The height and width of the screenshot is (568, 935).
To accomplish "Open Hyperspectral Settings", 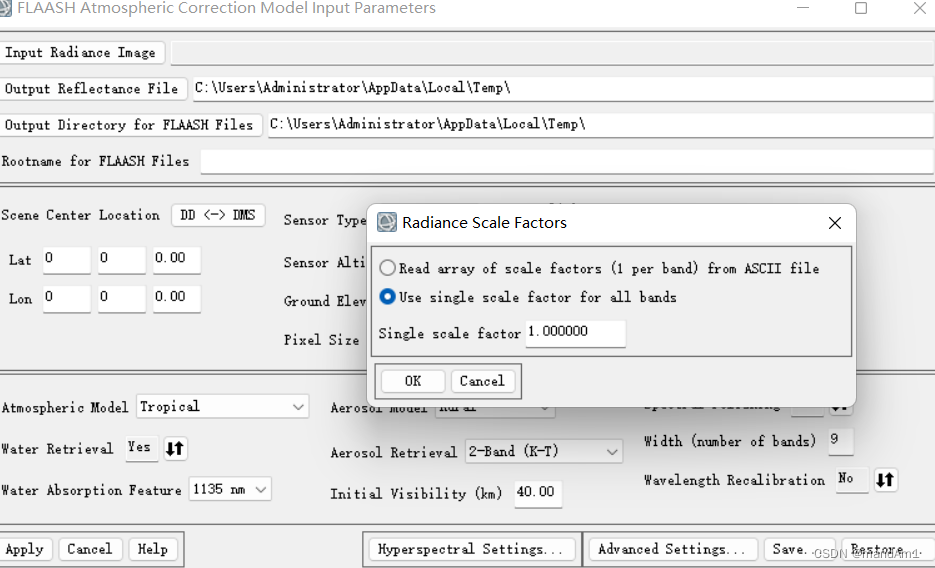I will [x=471, y=549].
